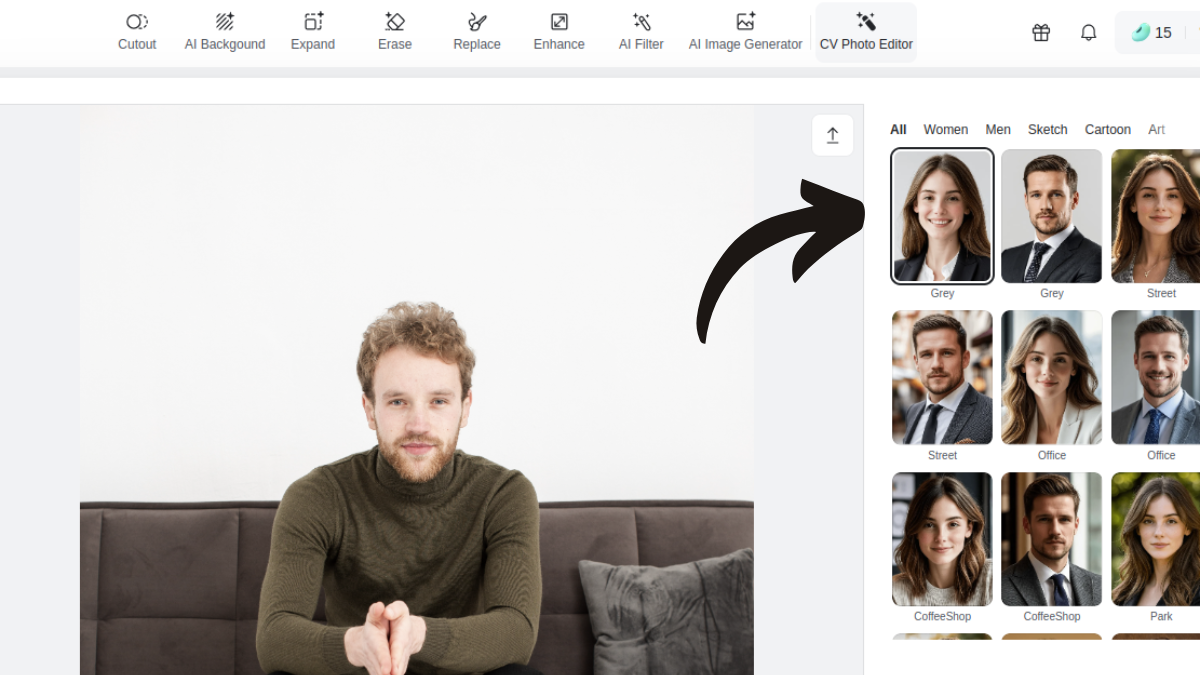The height and width of the screenshot is (675, 1200).
Task: Select the Cutout tool
Action: point(136,32)
